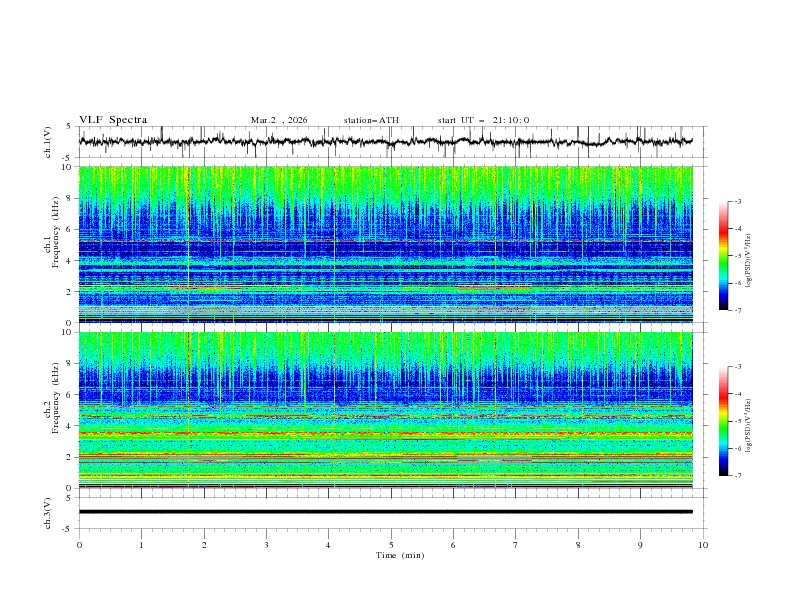Click the '5' tick on the time axis
Viewport: 792px width, 612px height.
click(x=391, y=545)
